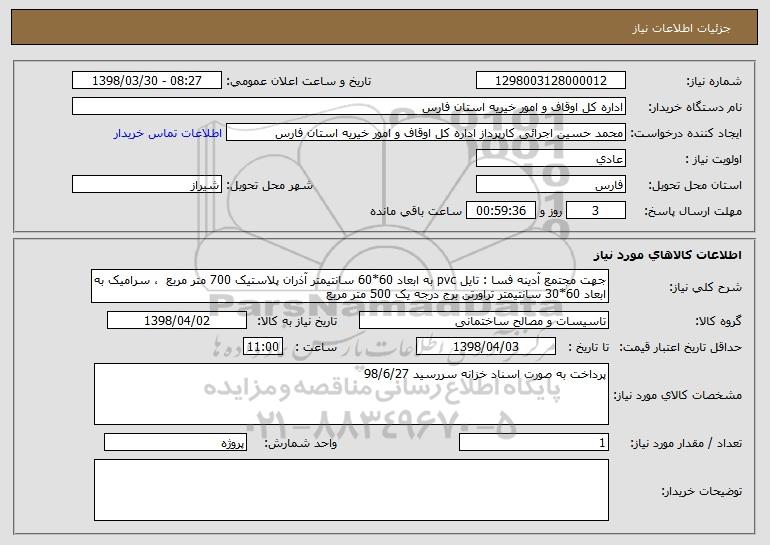Click the delivery province field فارس
770x545 pixels.
pyautogui.click(x=550, y=185)
